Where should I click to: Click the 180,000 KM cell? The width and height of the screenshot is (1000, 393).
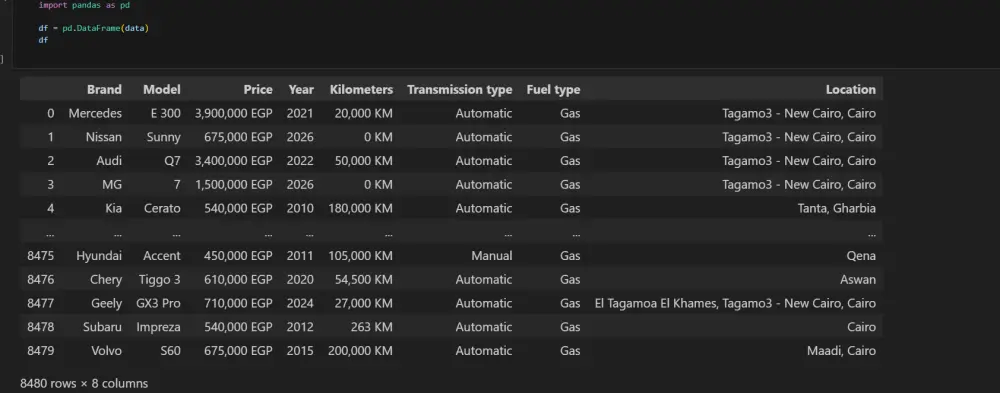[360, 209]
